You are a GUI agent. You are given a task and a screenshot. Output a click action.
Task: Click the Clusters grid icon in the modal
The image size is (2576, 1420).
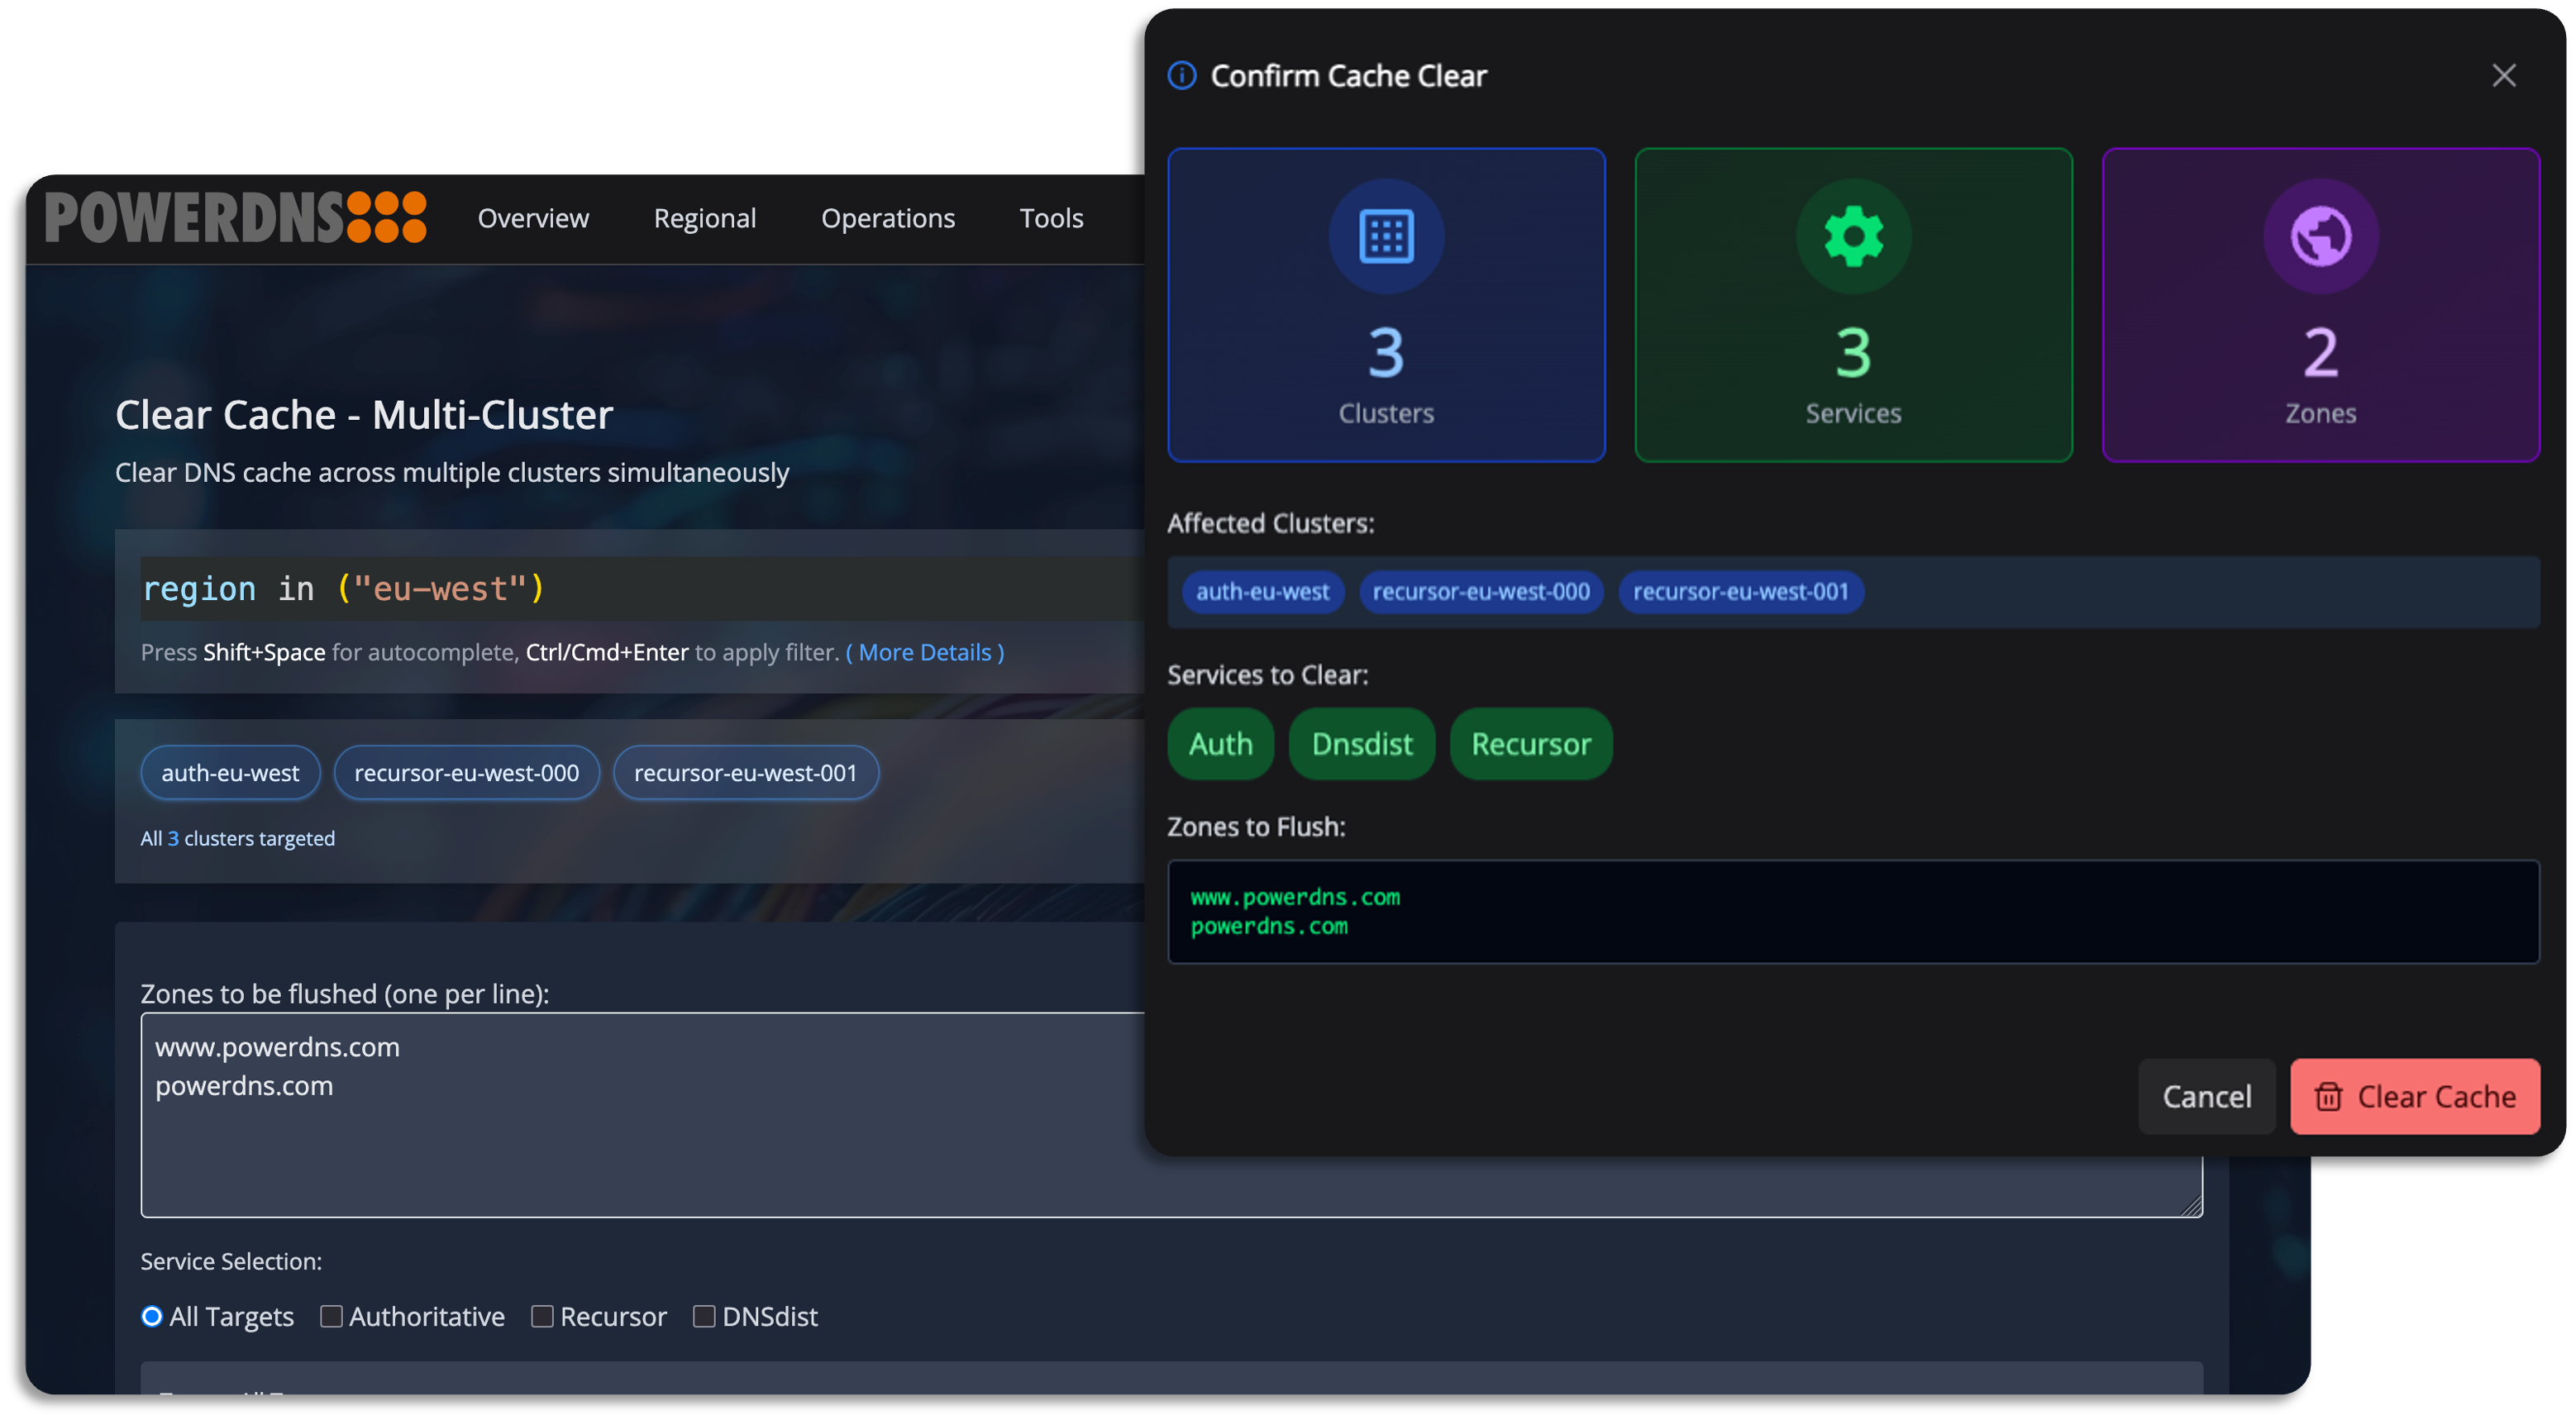(1386, 236)
